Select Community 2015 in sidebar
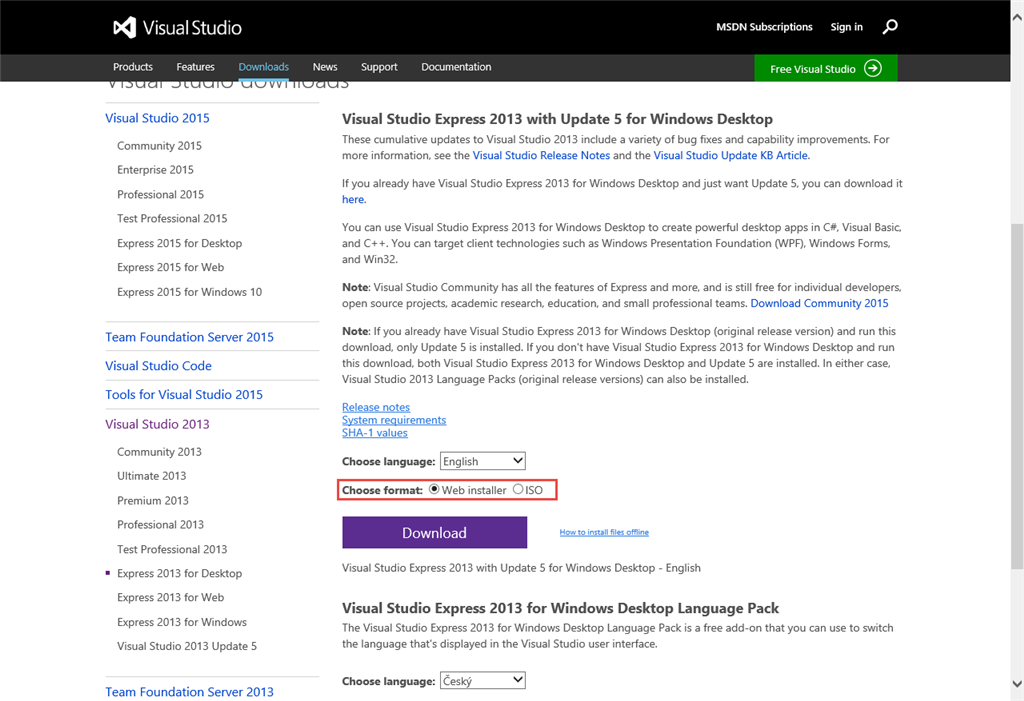 point(159,146)
